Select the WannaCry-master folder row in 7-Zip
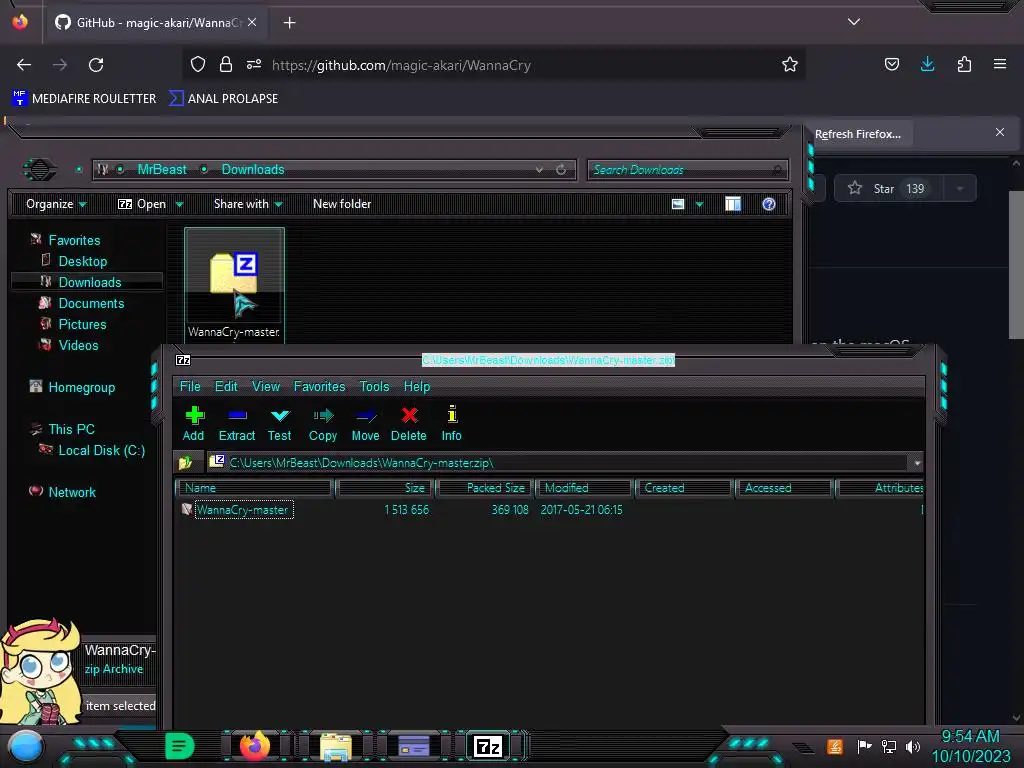Image resolution: width=1024 pixels, height=768 pixels. point(244,509)
